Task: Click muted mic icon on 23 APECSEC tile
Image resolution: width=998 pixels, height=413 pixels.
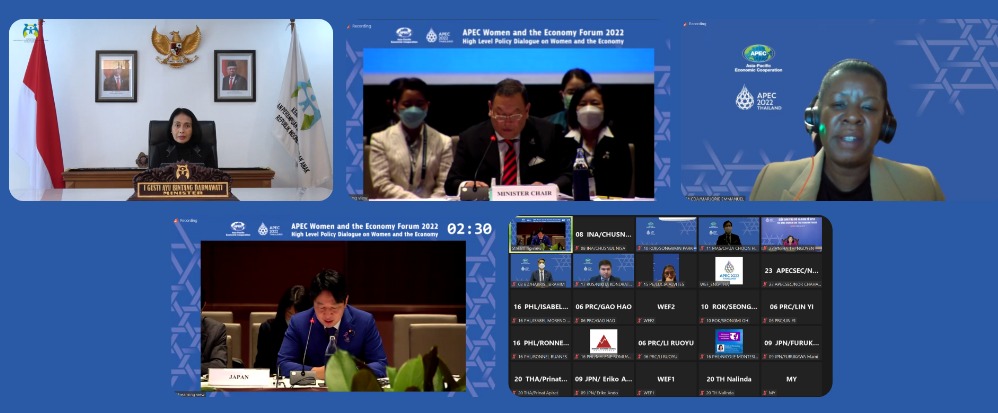Action: [766, 284]
